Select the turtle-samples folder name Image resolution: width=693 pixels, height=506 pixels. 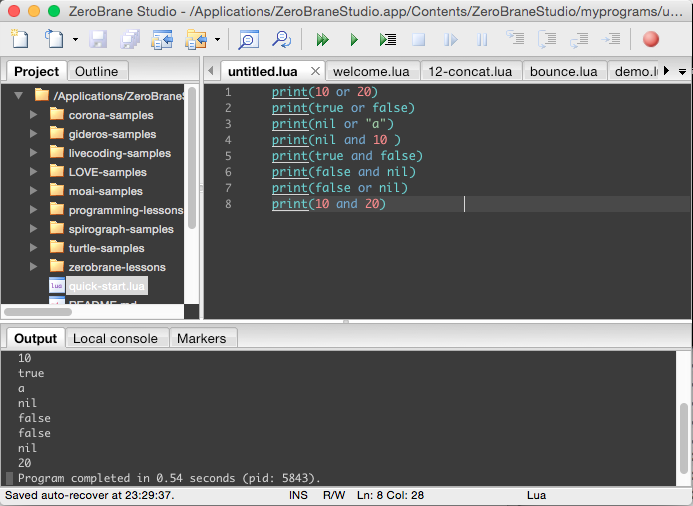point(107,248)
